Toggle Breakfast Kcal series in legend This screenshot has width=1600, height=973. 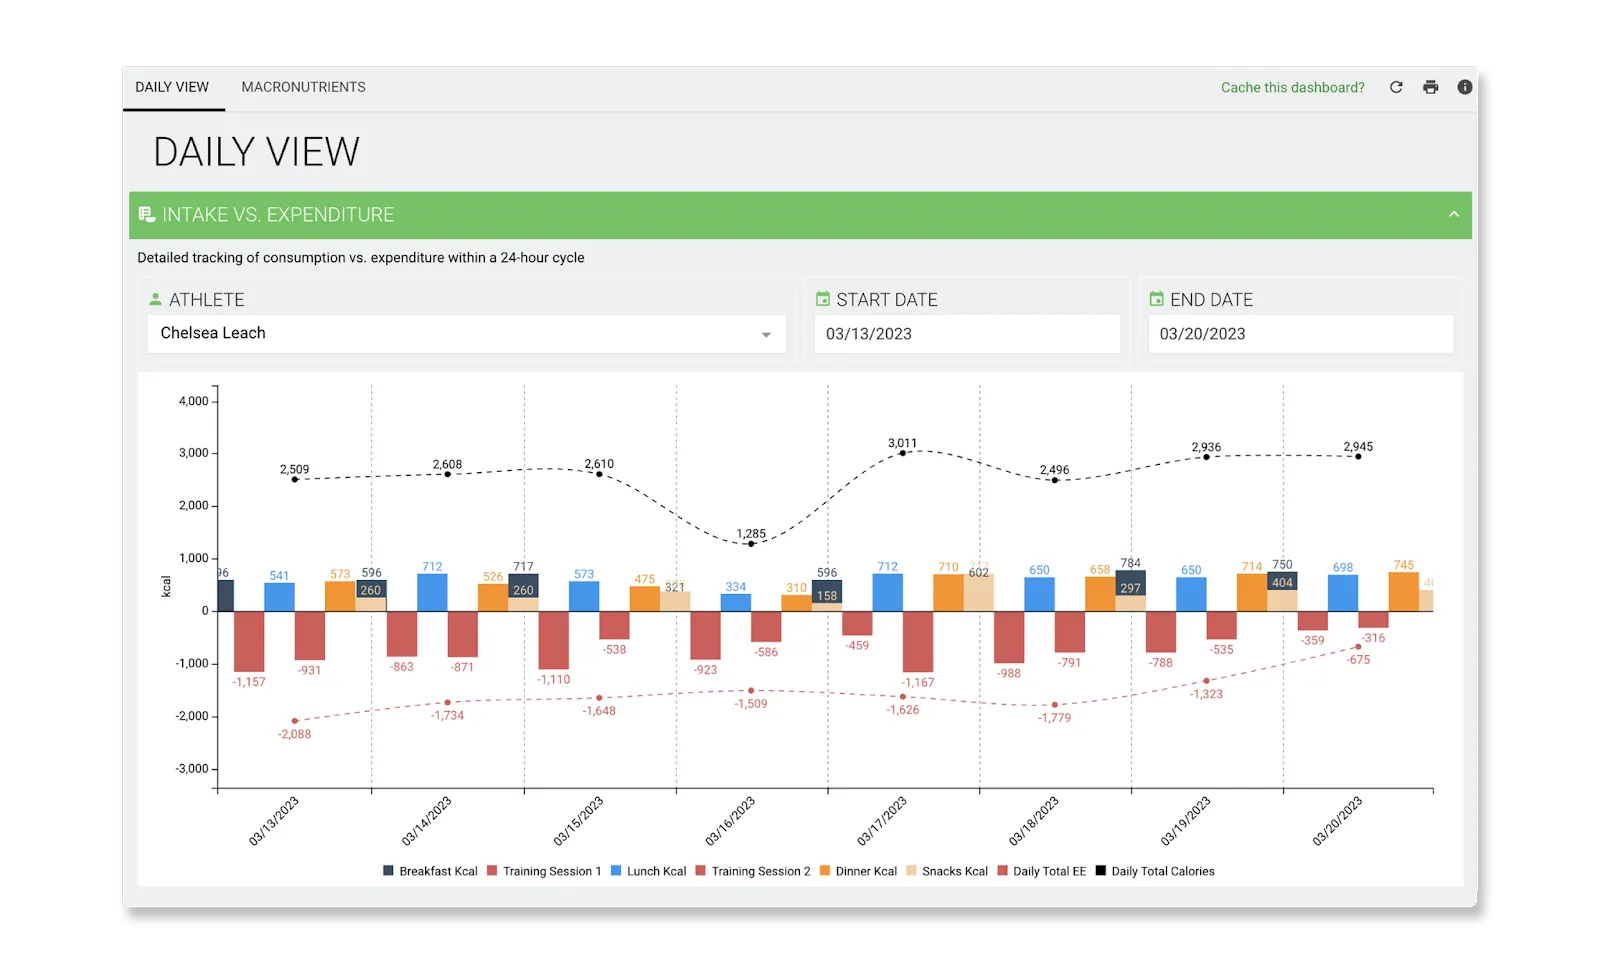coord(430,871)
